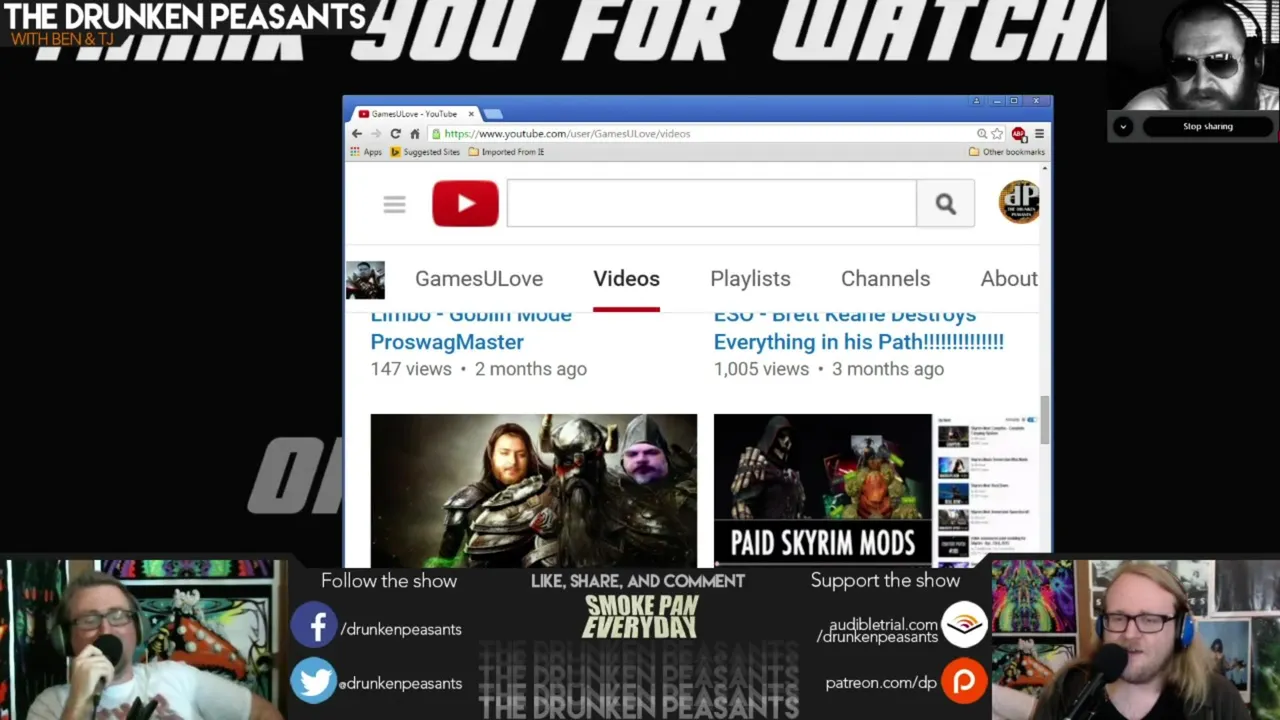
Task: Open Suggested Sites bookmark
Action: click(425, 152)
